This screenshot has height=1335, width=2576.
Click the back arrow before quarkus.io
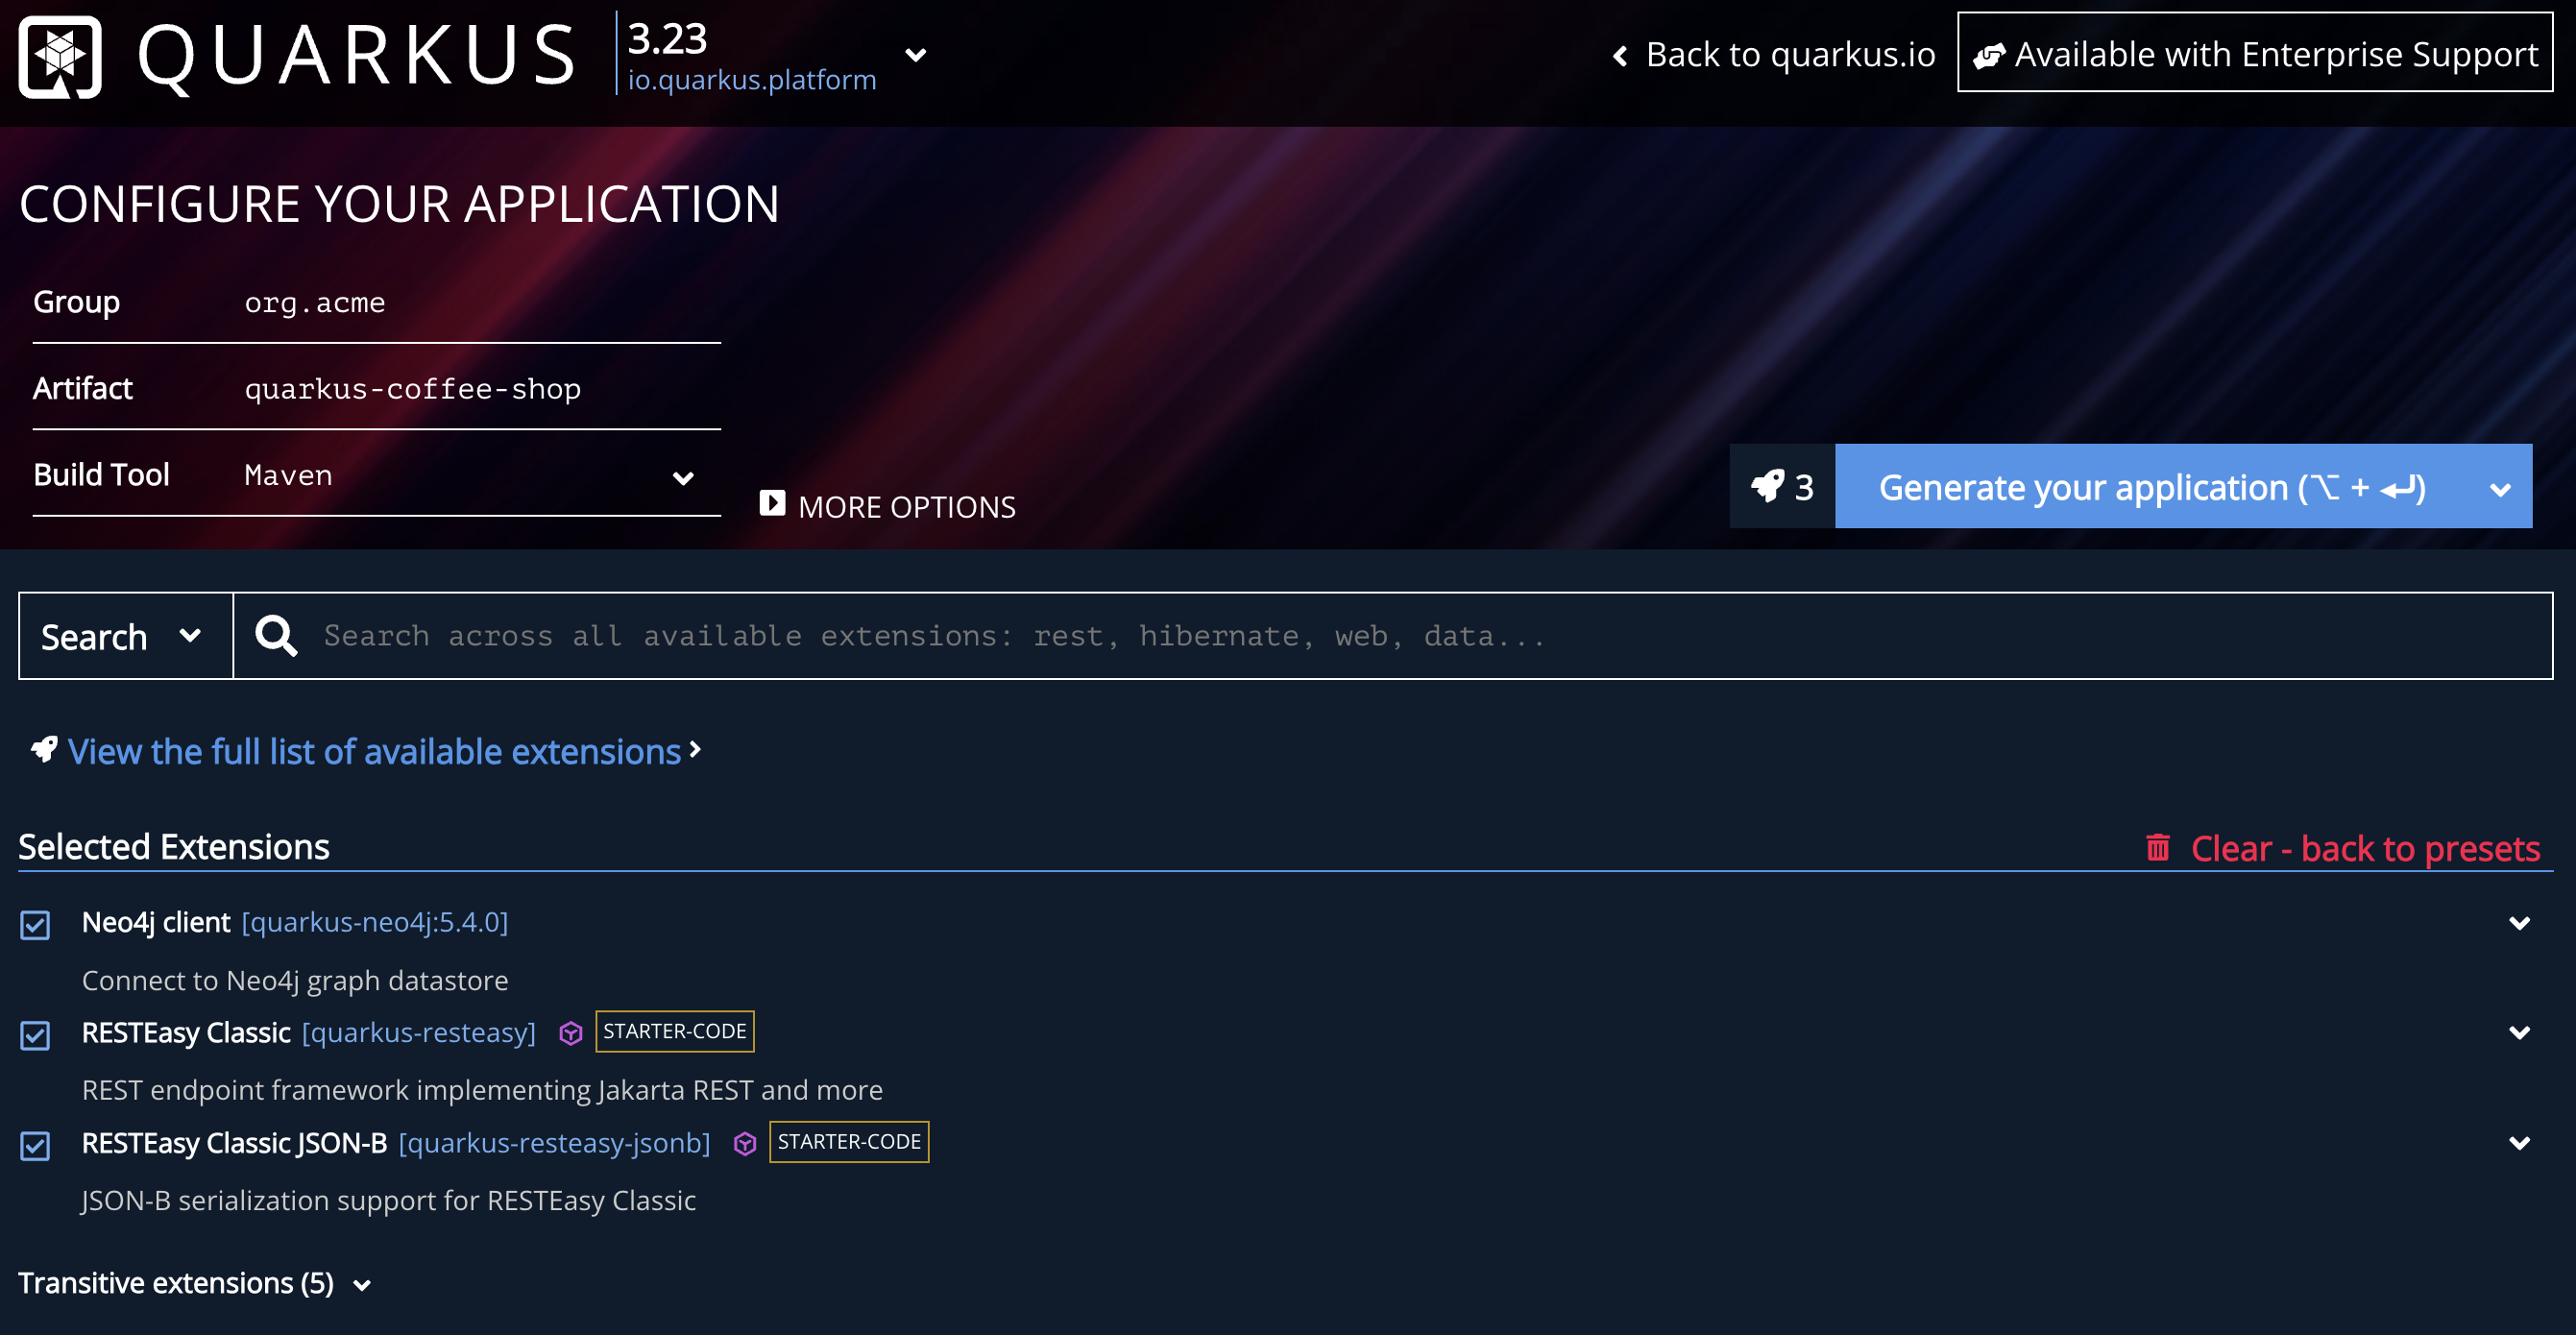coord(1621,56)
